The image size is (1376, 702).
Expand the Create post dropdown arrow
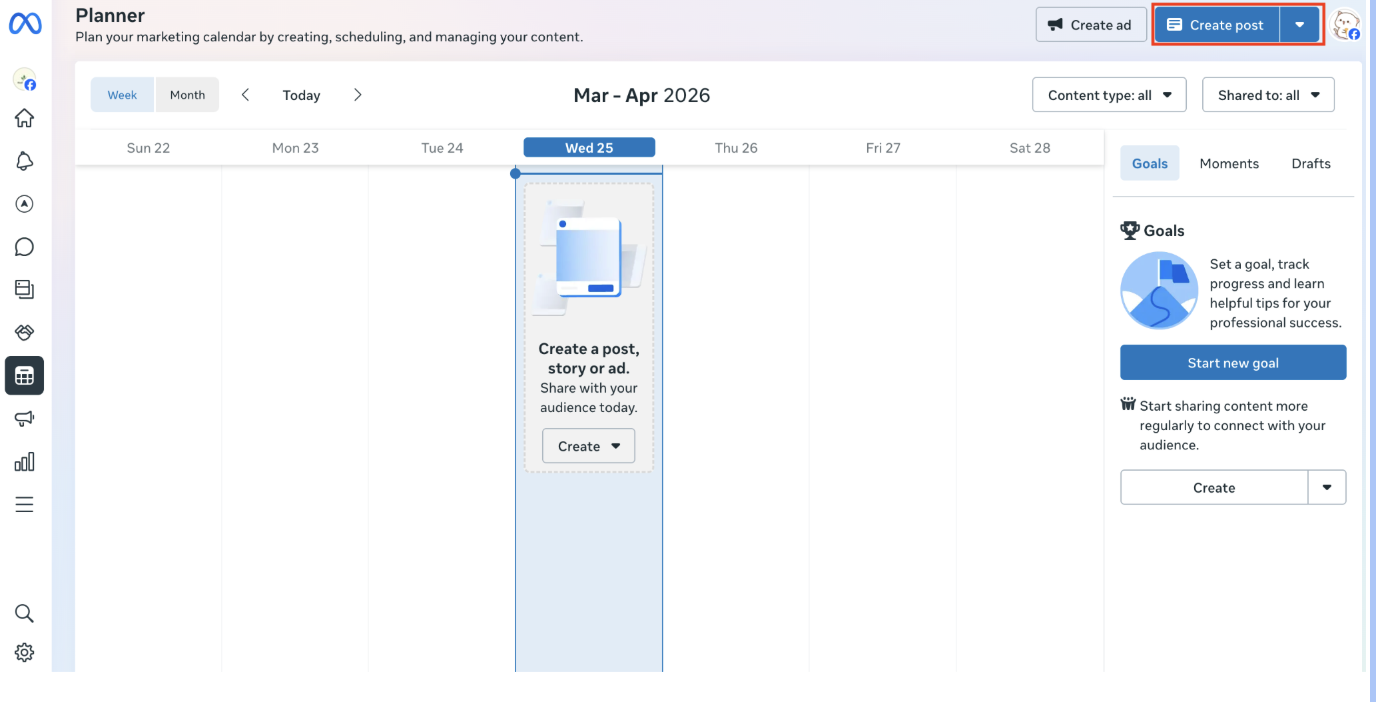coord(1300,25)
